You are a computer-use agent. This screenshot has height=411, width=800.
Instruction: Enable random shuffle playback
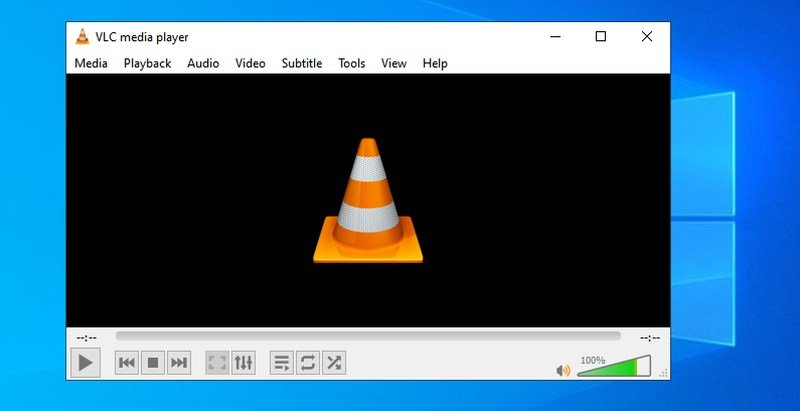(x=334, y=363)
